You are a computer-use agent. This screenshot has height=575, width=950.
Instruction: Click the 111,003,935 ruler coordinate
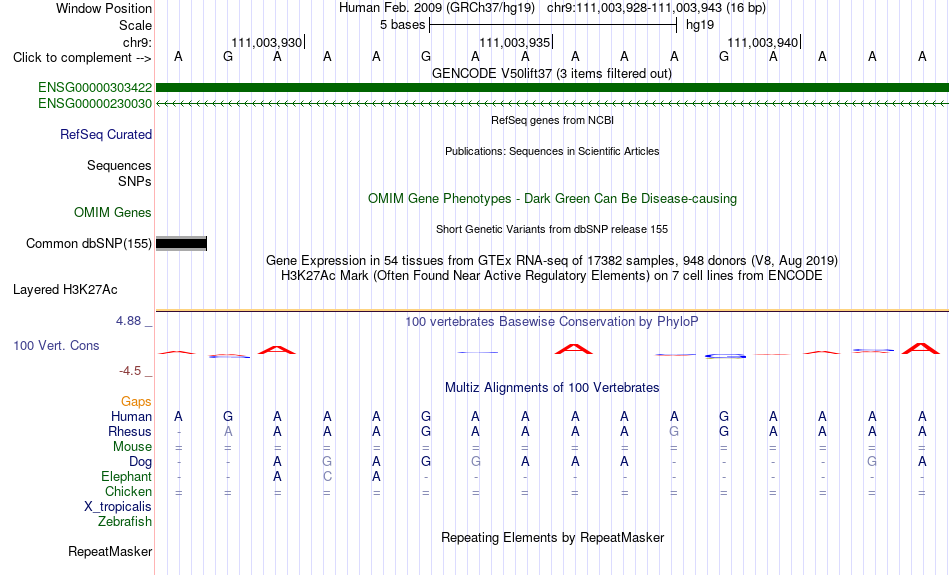514,42
